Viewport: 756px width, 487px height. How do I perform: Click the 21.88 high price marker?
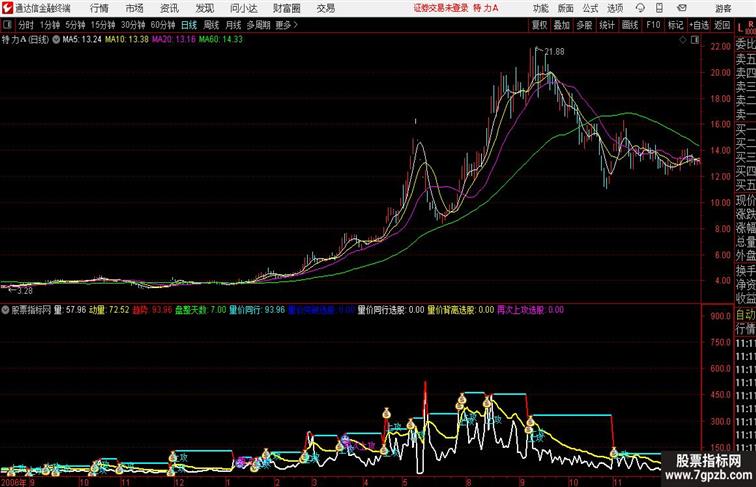554,52
